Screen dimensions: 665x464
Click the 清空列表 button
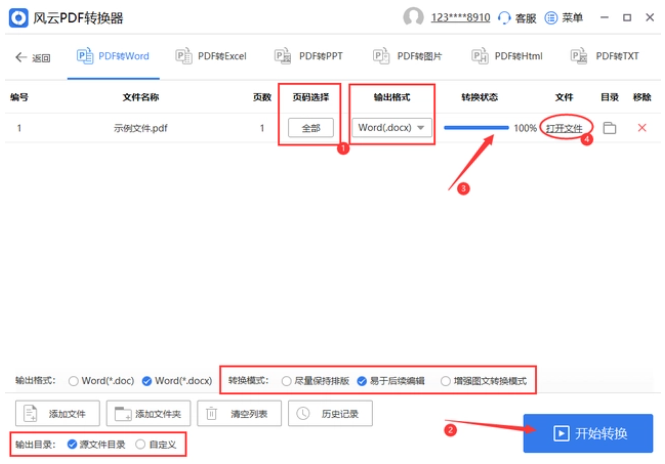pos(239,414)
